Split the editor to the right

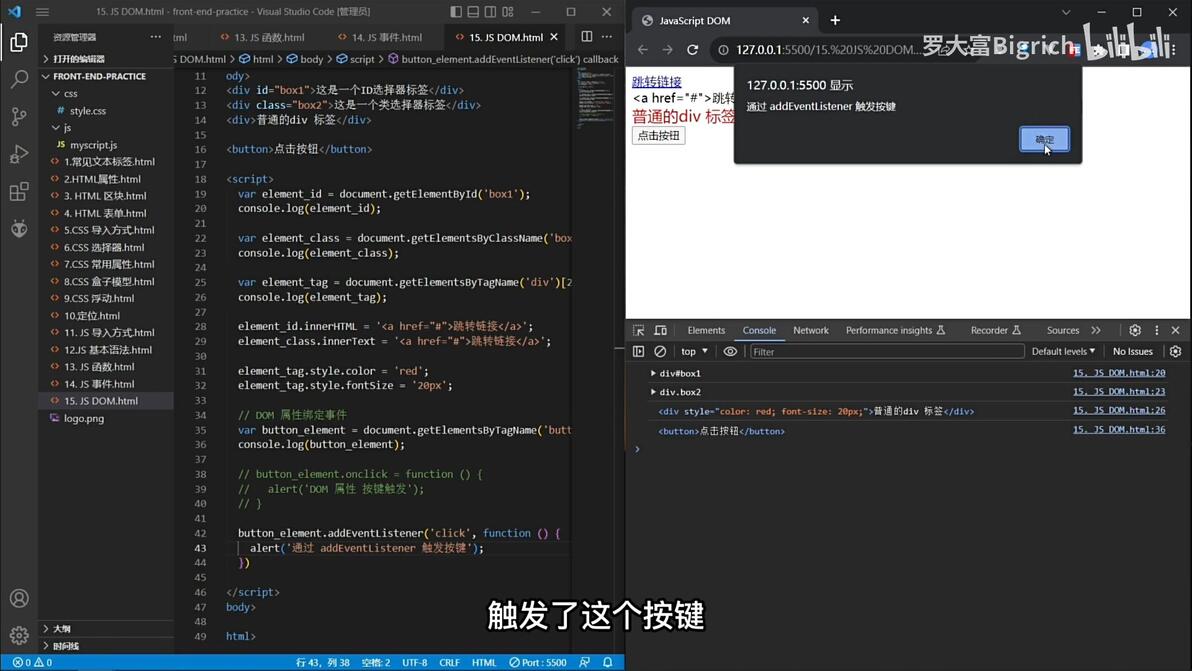point(587,36)
